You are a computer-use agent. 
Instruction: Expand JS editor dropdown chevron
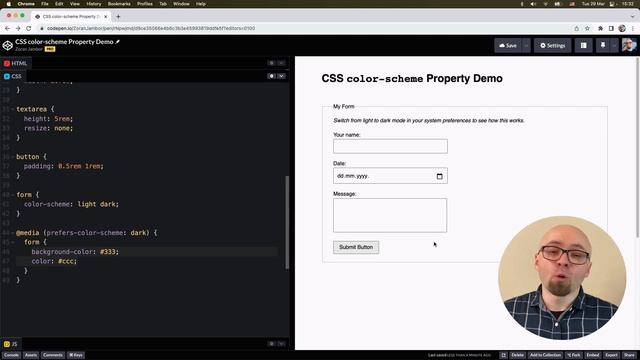(x=281, y=344)
